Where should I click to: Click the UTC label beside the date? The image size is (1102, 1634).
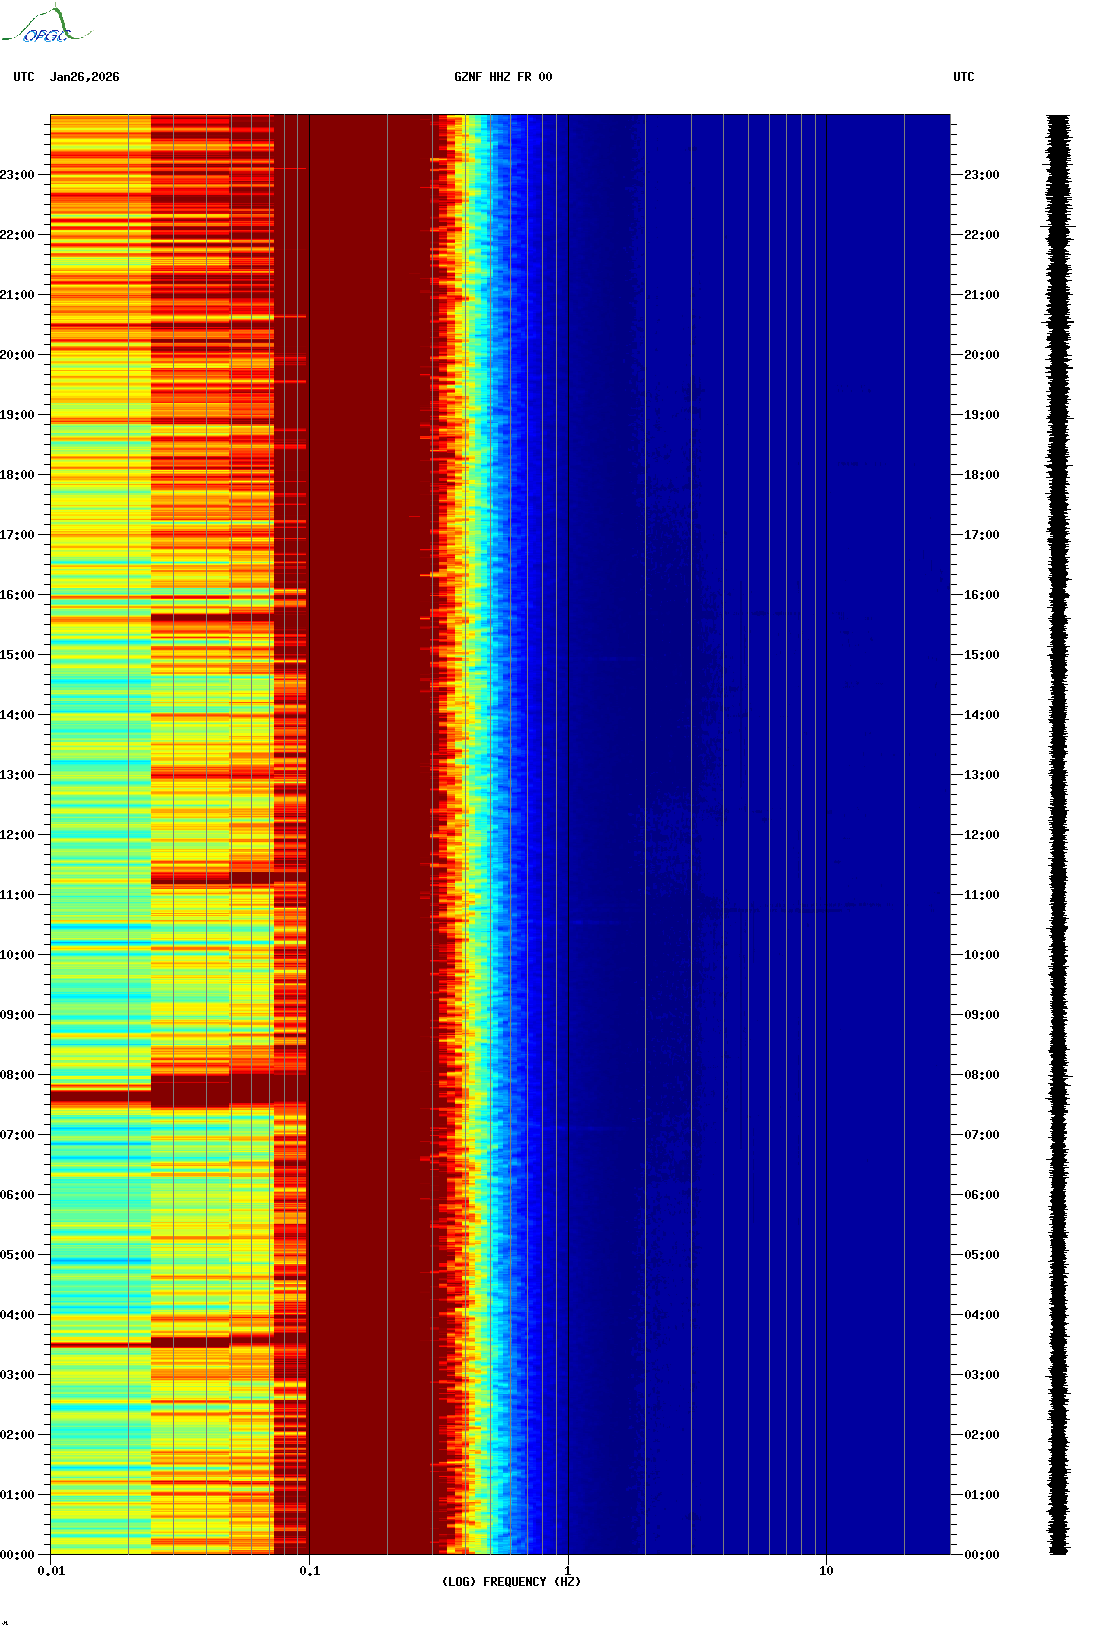pyautogui.click(x=24, y=77)
